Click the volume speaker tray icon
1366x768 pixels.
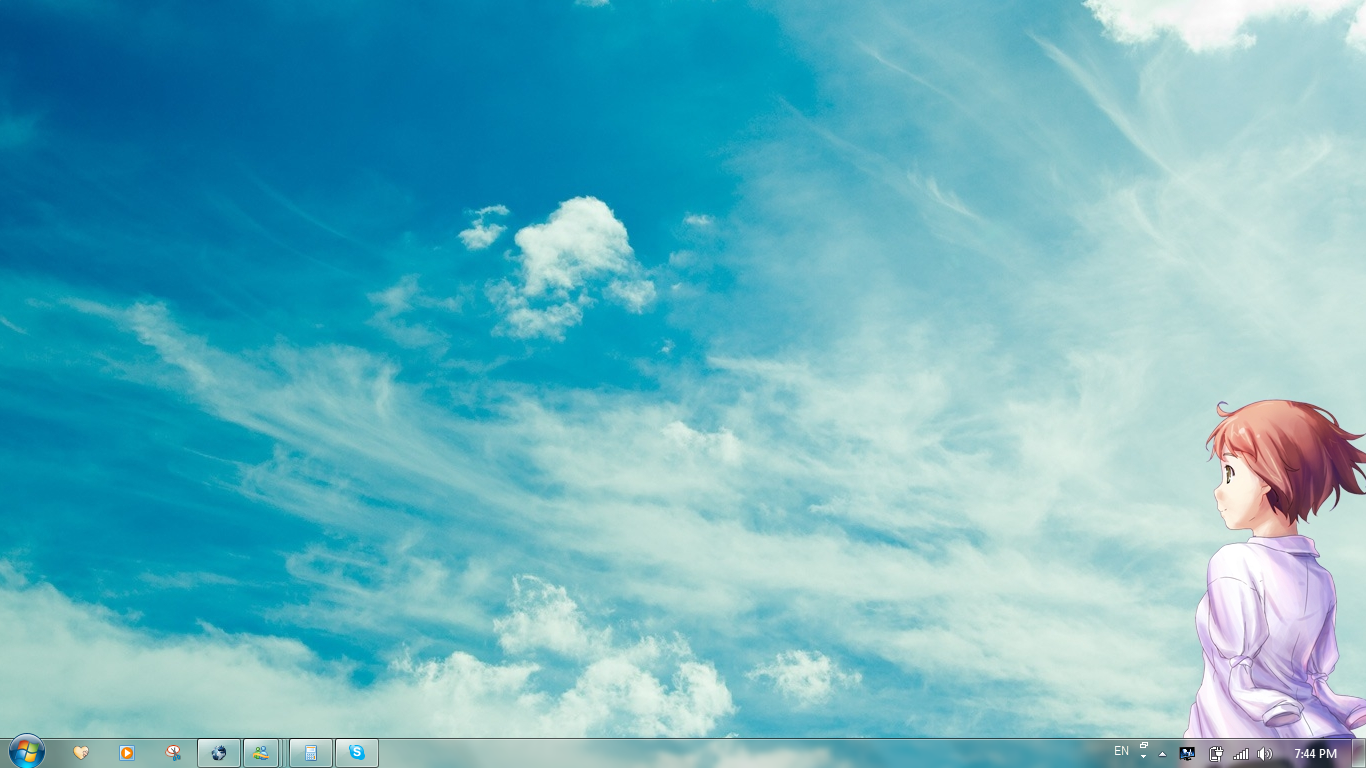point(1265,754)
